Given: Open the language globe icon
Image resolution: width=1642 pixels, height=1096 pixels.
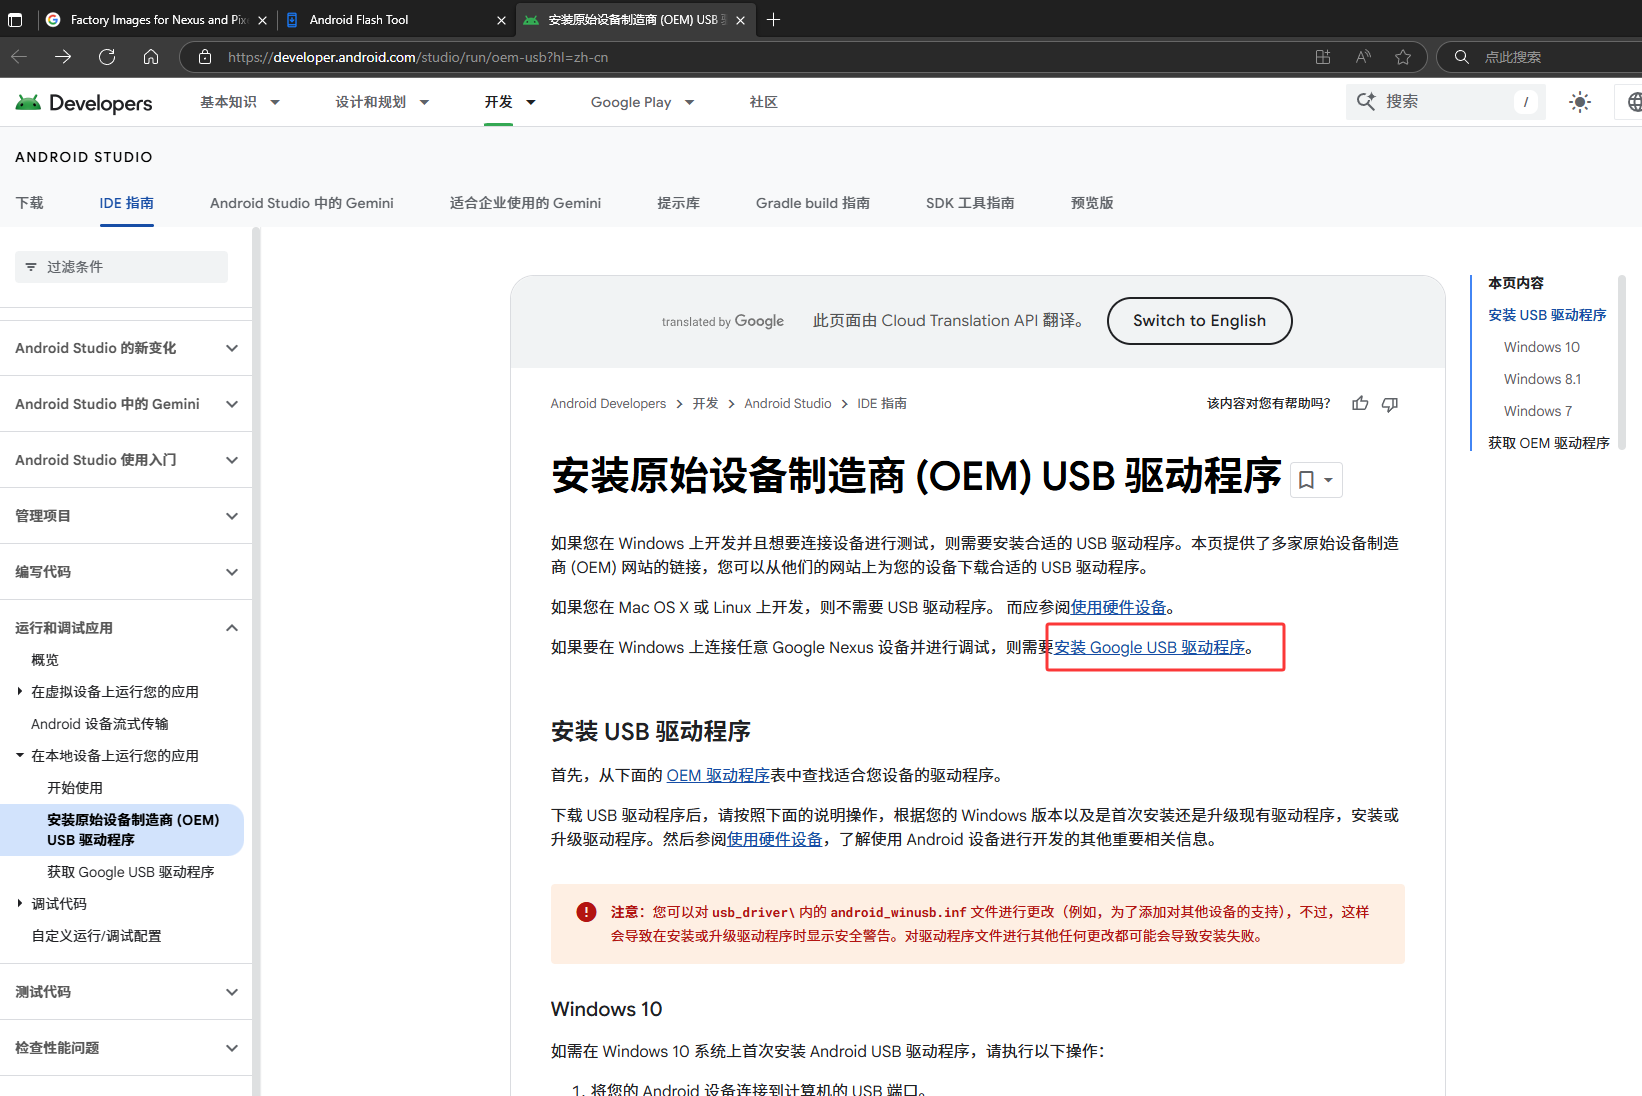Looking at the screenshot, I should coord(1633,102).
